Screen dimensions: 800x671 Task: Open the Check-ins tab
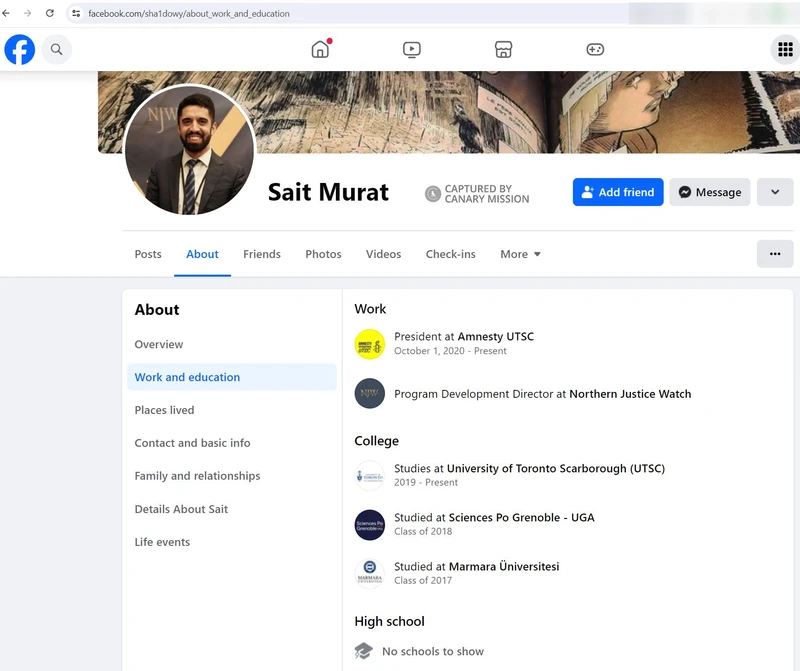pos(451,254)
